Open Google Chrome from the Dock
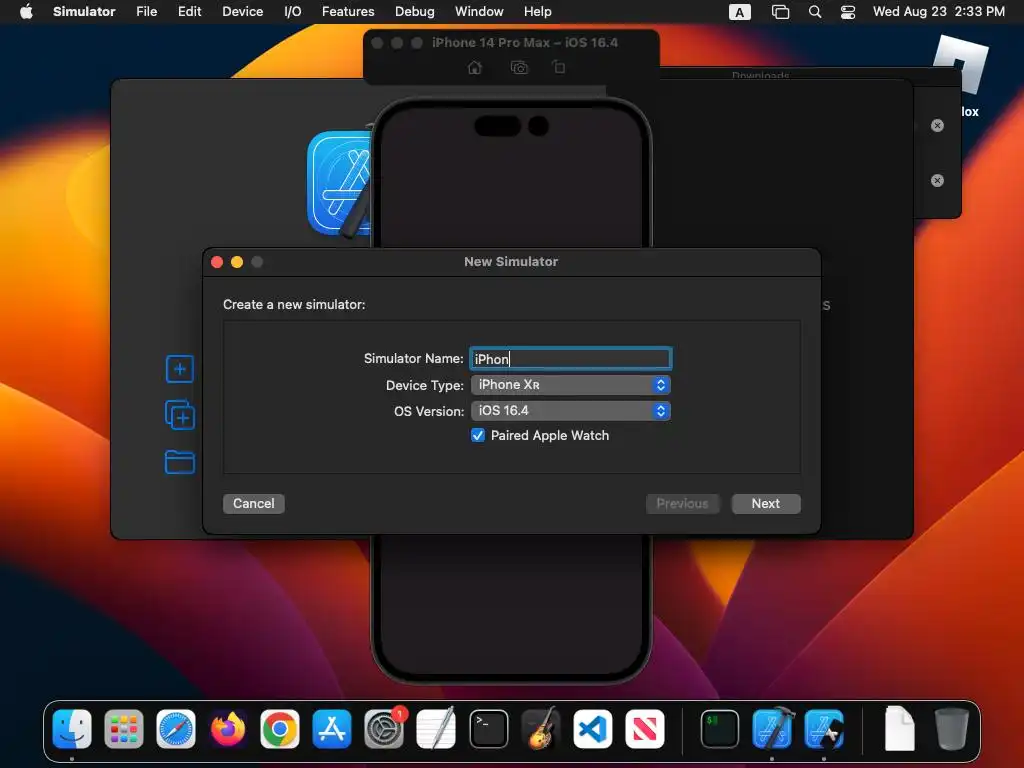The width and height of the screenshot is (1024, 768). (x=280, y=729)
